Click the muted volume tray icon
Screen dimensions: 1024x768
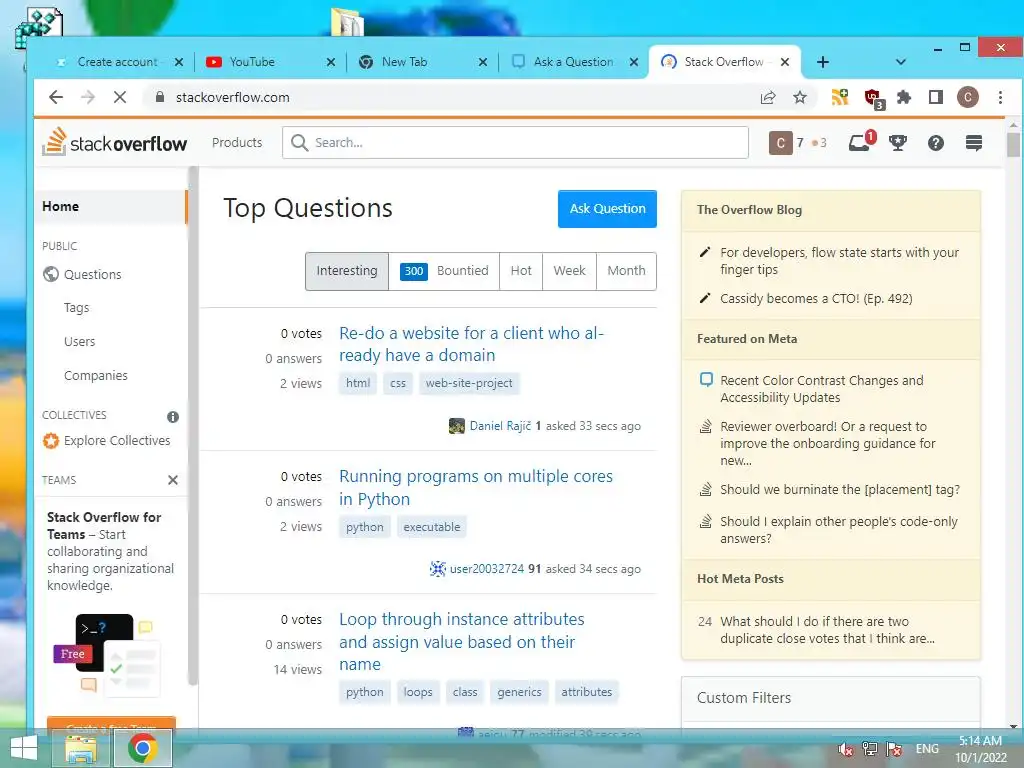pos(846,749)
